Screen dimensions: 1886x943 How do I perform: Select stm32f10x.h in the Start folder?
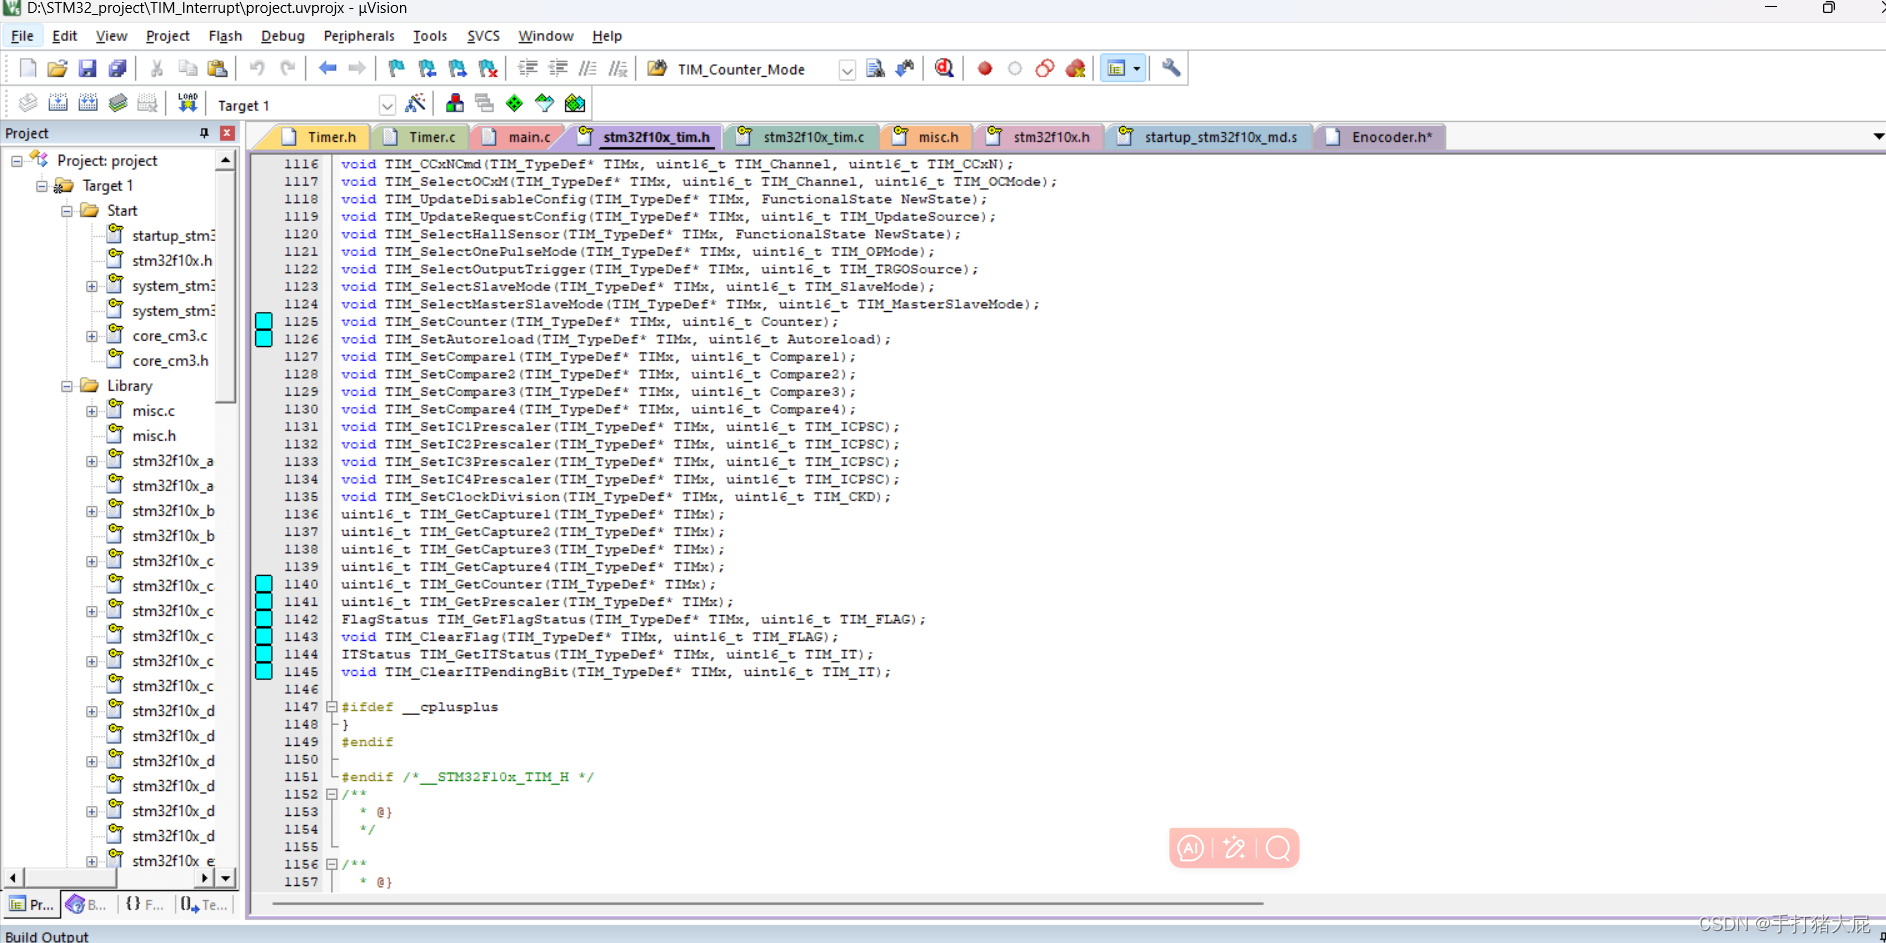click(172, 261)
